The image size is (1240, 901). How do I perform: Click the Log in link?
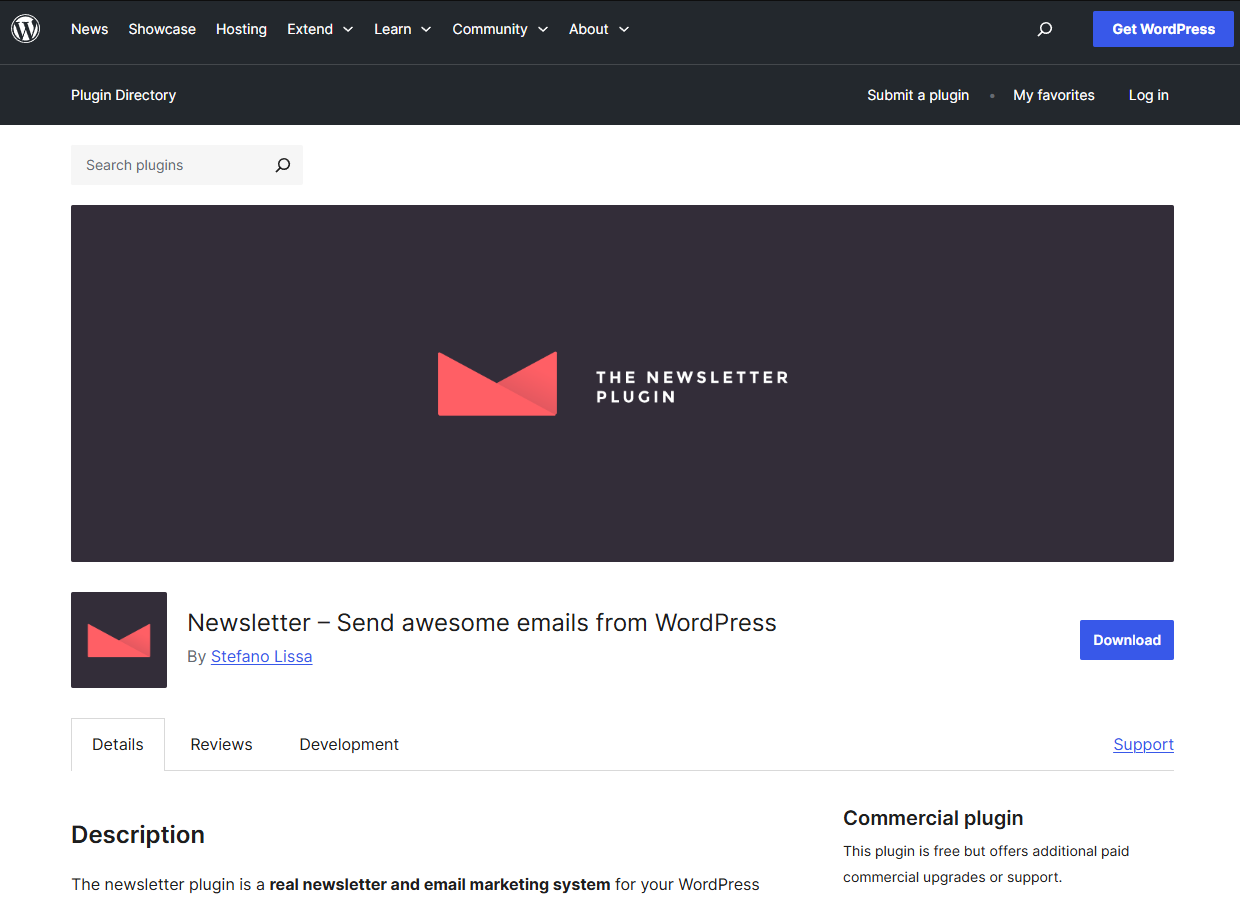(x=1149, y=95)
